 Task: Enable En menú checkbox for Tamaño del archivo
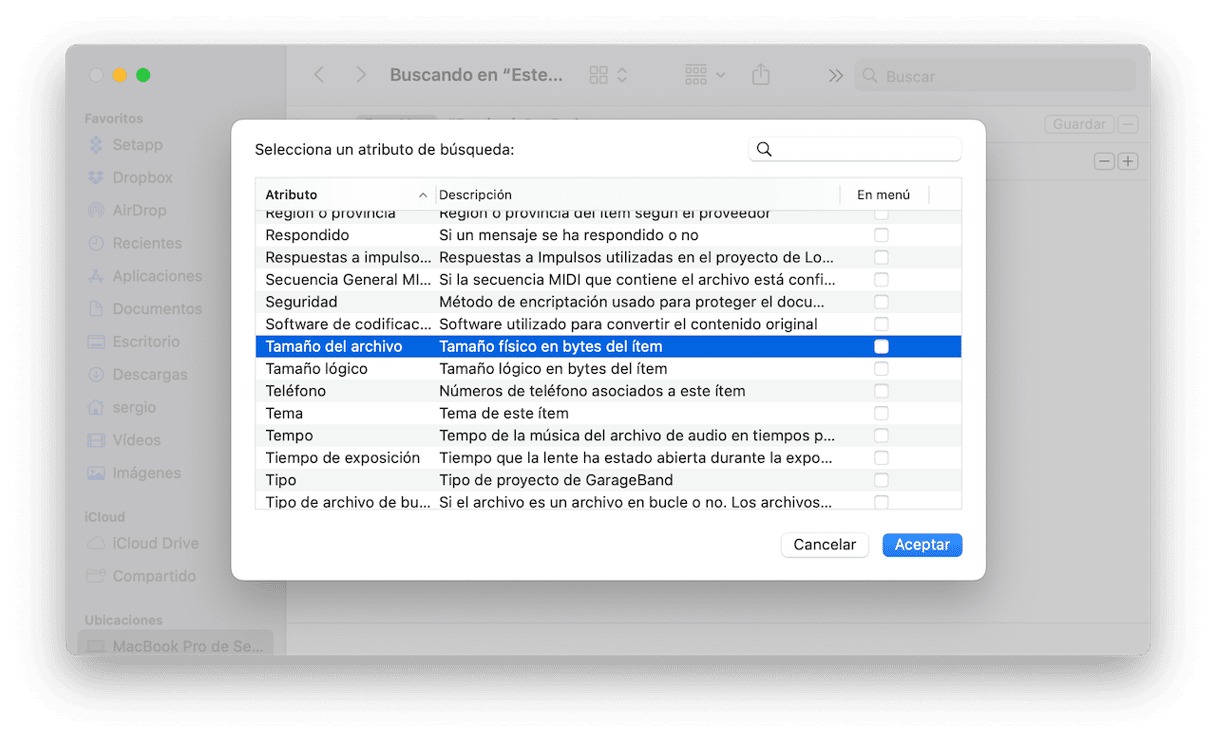coord(881,347)
